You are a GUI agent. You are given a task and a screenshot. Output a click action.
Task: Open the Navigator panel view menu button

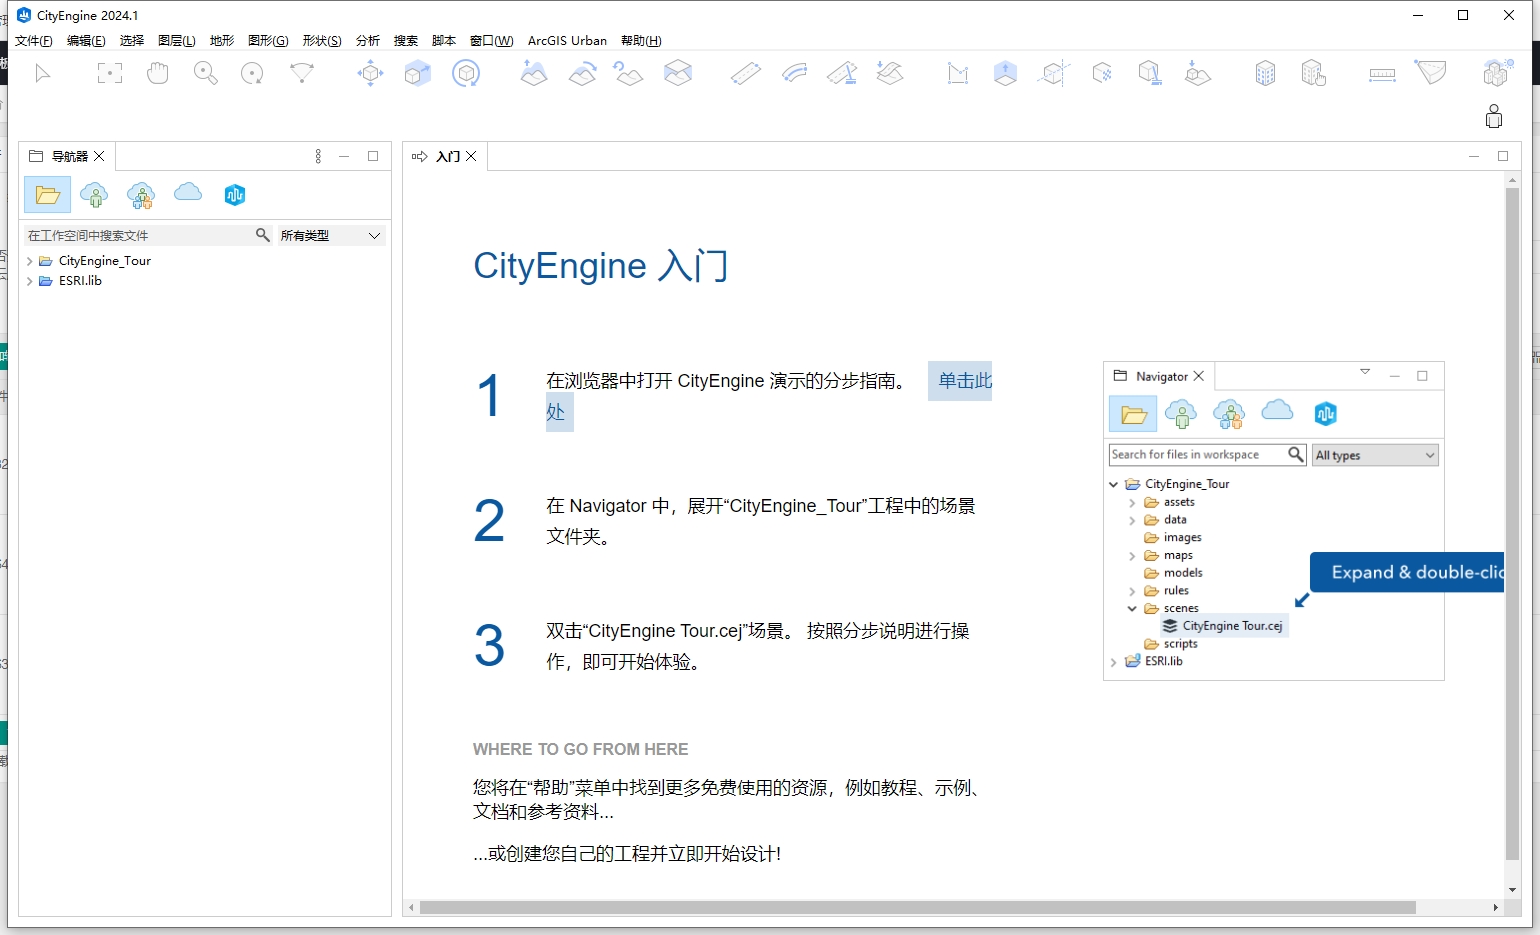[x=318, y=156]
